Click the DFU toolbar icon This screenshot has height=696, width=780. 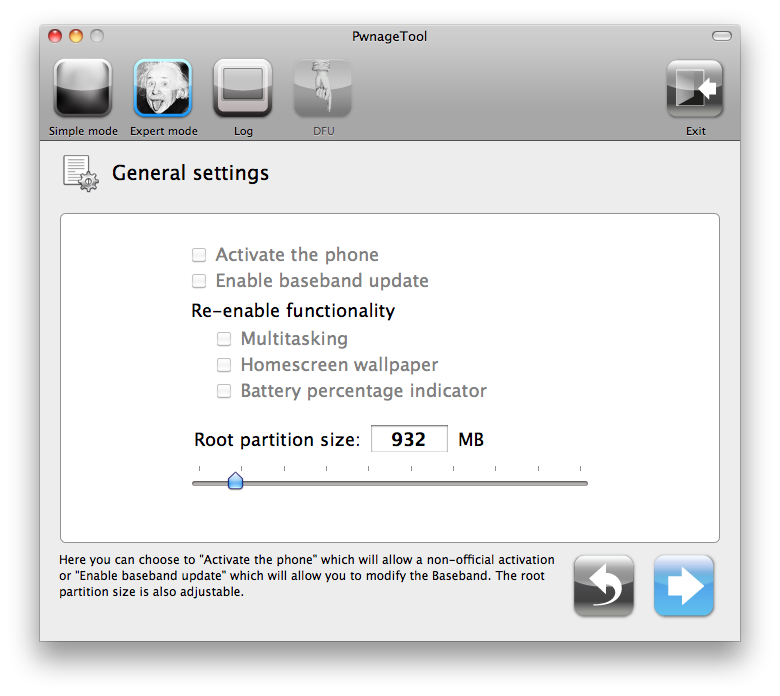tap(323, 89)
